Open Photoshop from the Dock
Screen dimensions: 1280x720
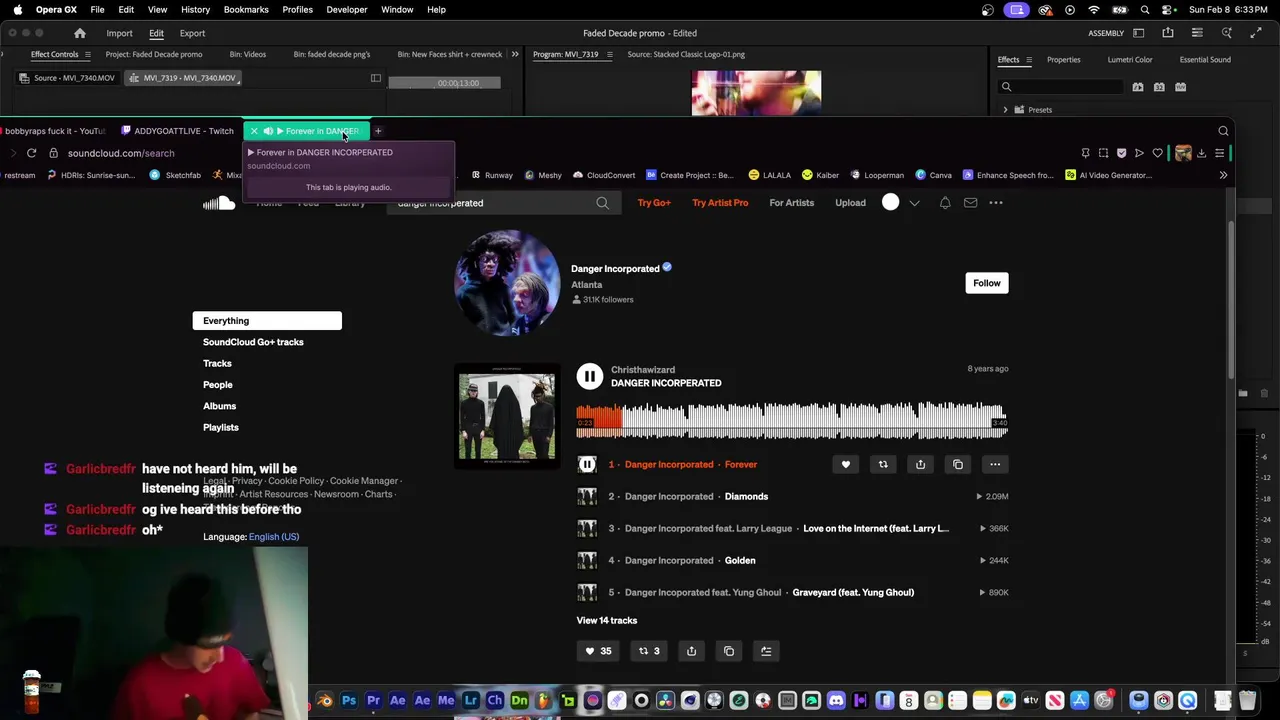[349, 701]
